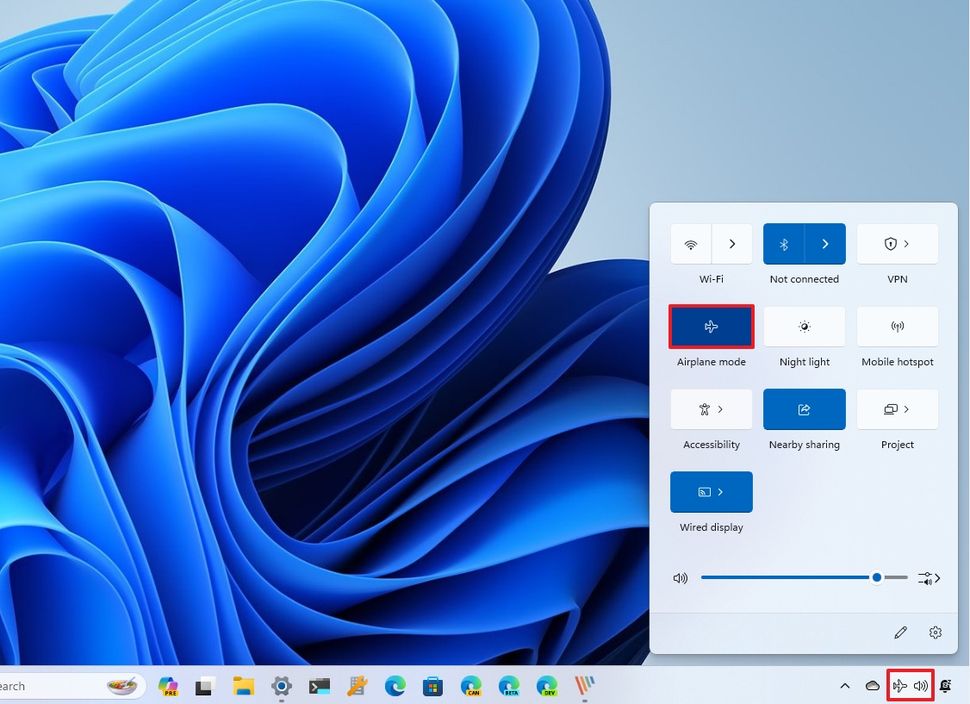
Task: Adjust the volume slider
Action: click(x=876, y=577)
